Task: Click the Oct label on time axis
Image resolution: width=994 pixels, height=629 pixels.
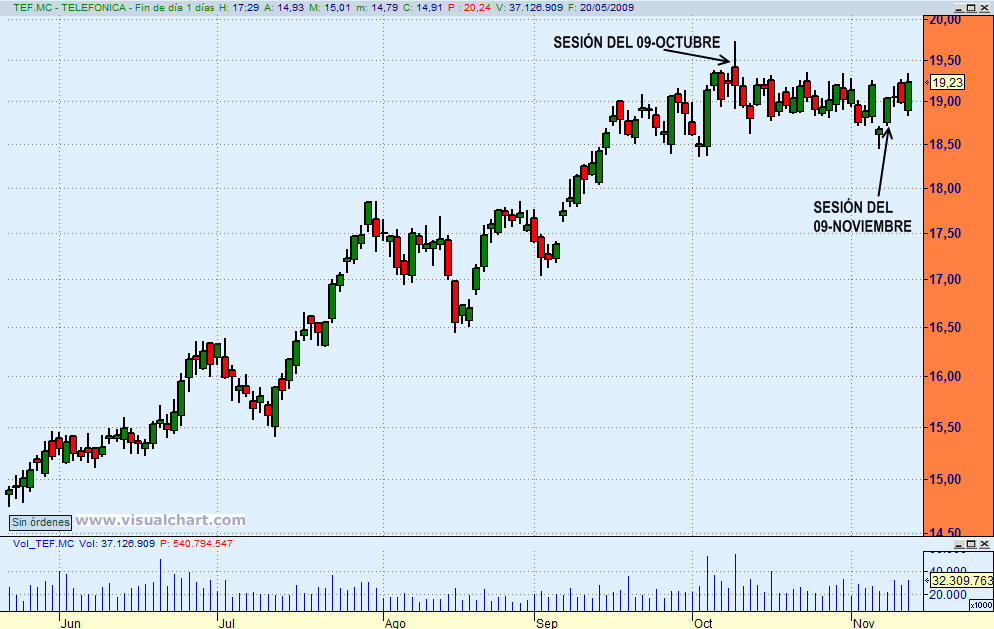Action: 704,623
